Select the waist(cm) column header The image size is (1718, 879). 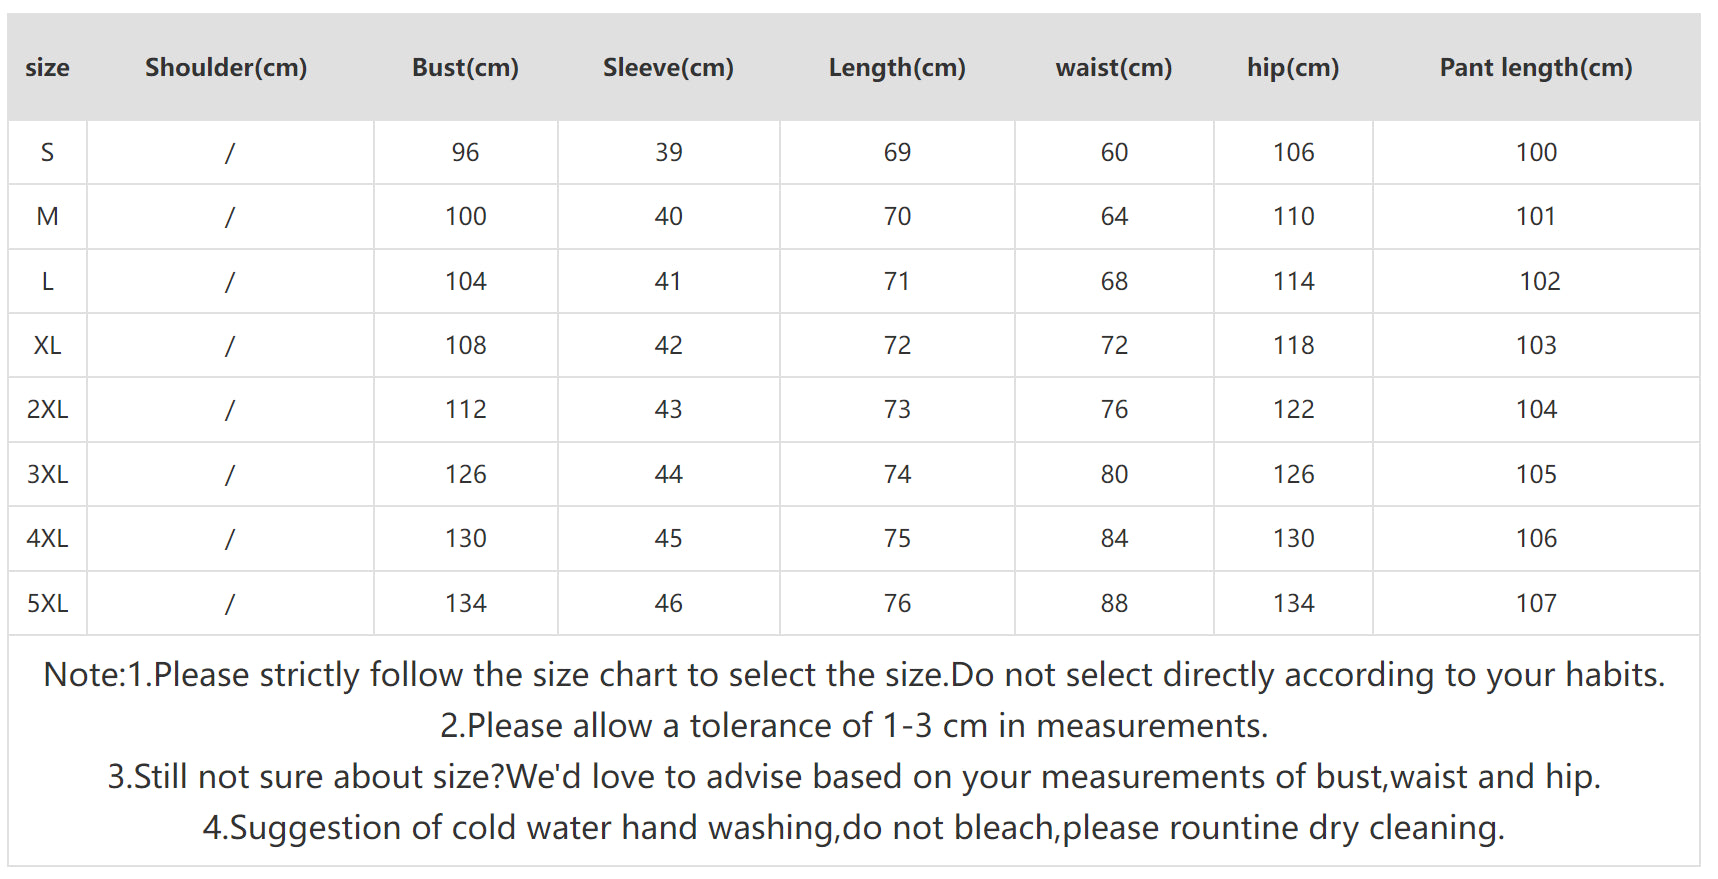click(x=1114, y=67)
